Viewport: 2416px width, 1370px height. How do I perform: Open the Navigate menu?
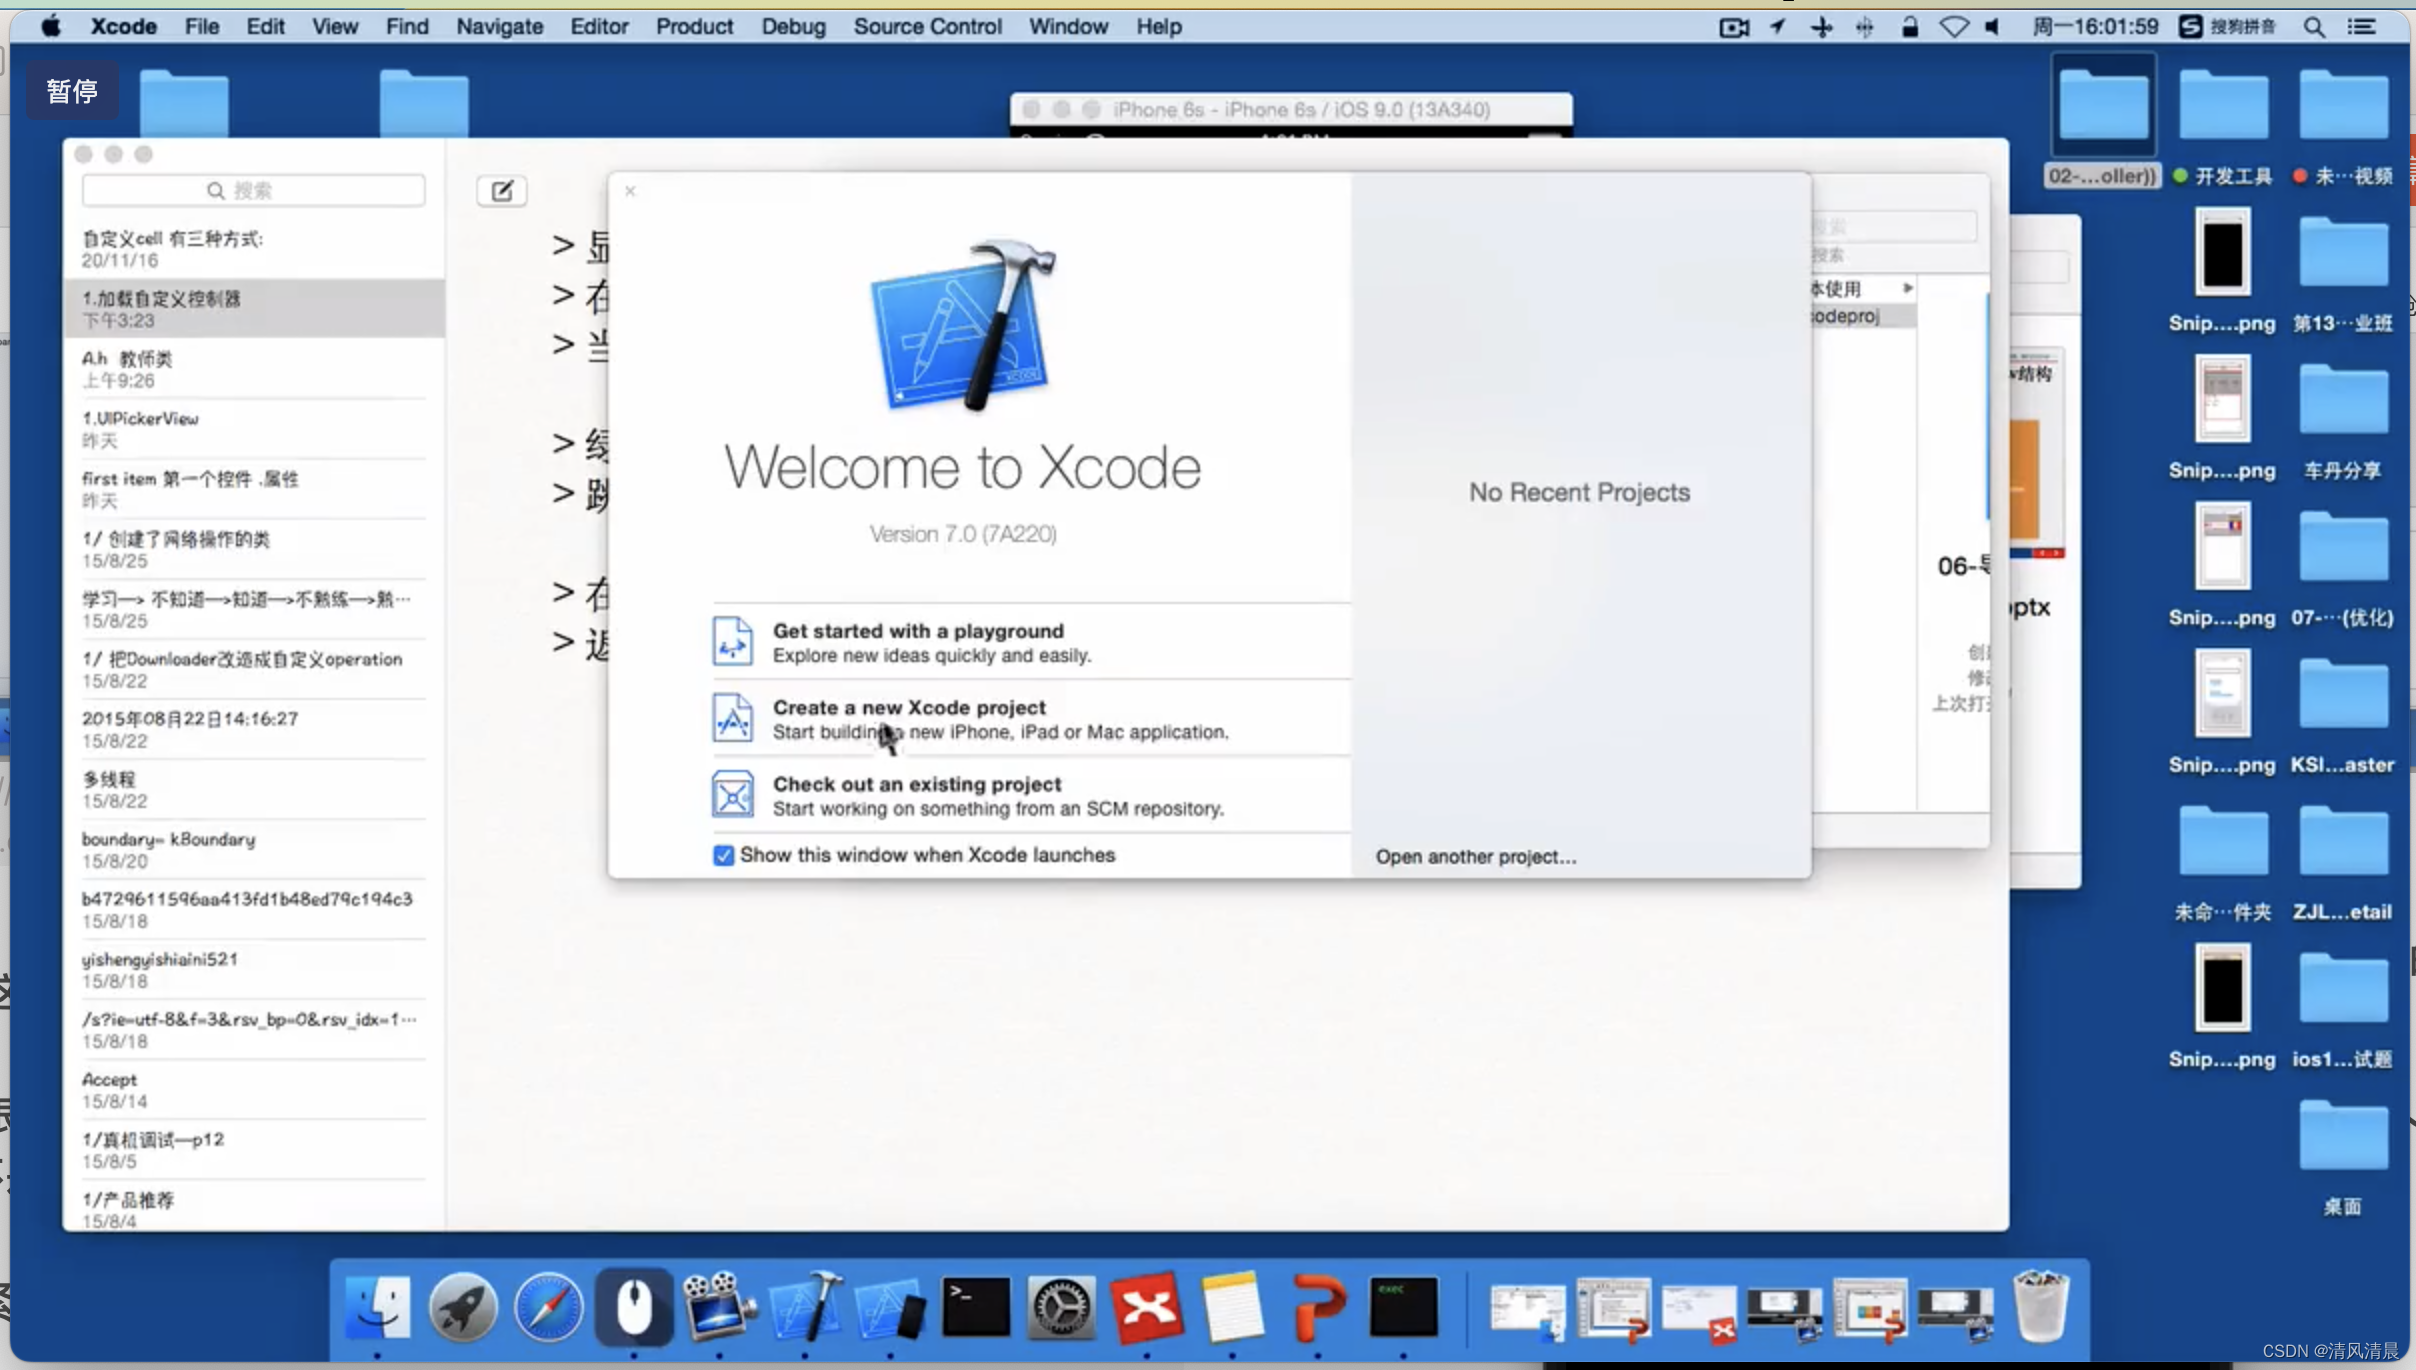[x=499, y=27]
